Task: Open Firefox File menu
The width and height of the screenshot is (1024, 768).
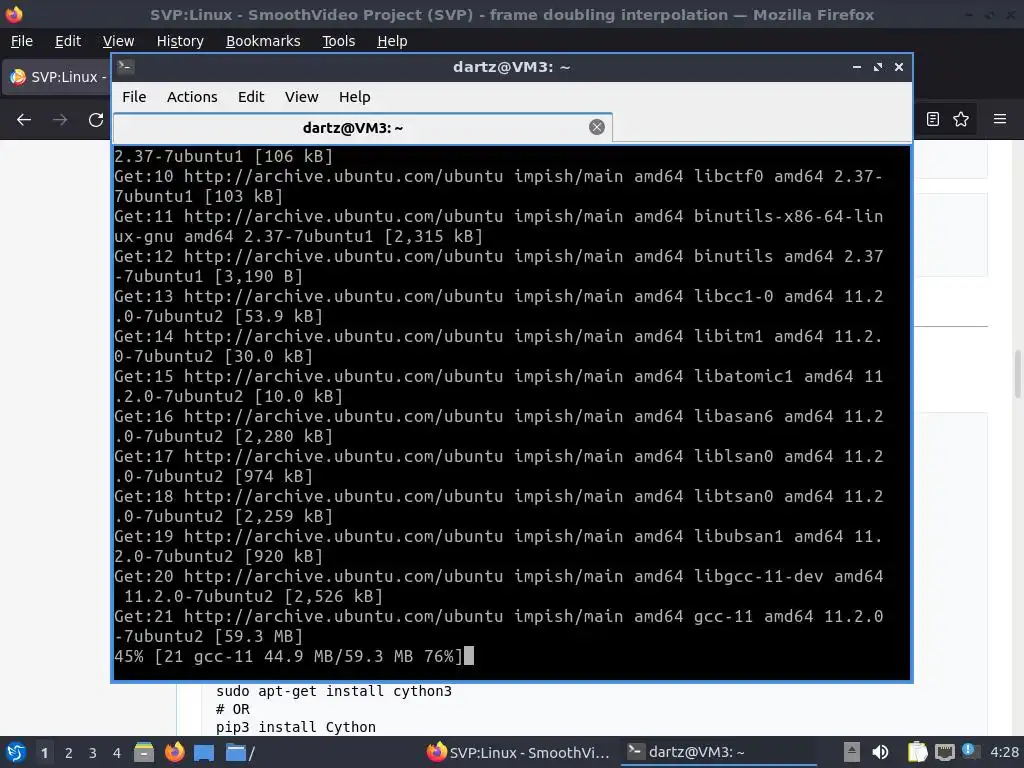Action: coord(22,41)
